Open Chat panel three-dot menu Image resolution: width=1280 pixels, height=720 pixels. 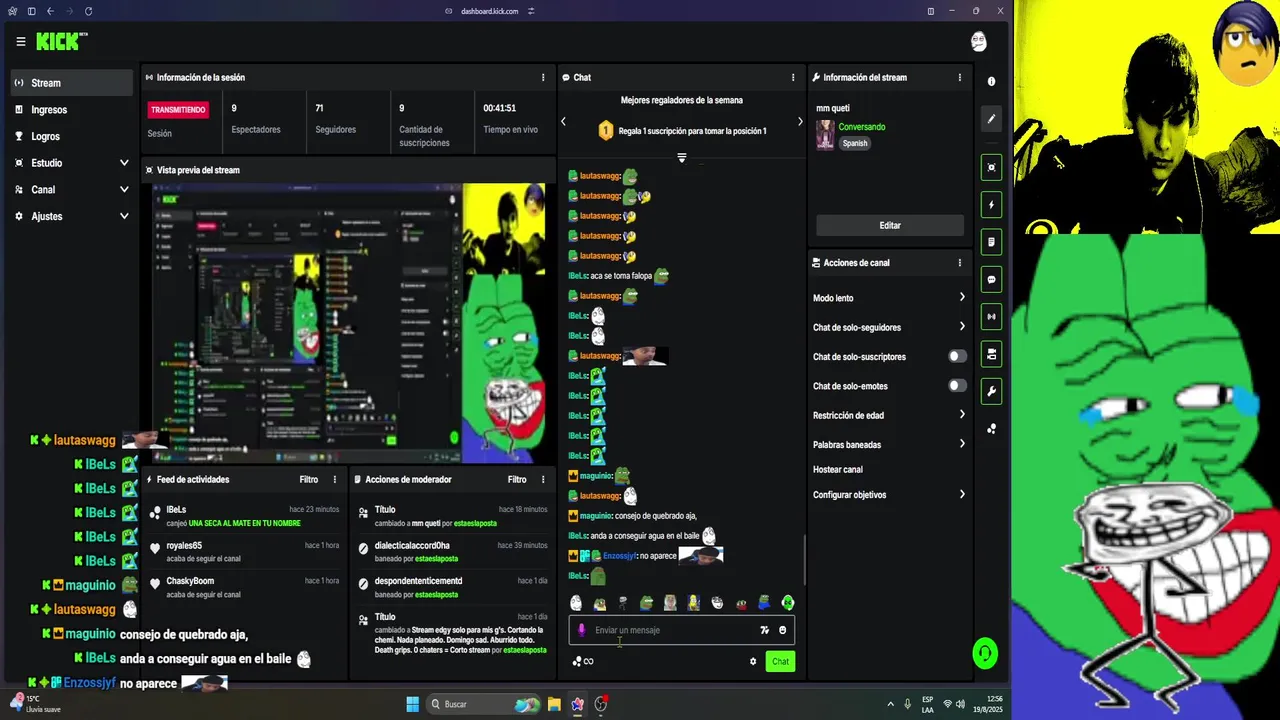(x=793, y=77)
